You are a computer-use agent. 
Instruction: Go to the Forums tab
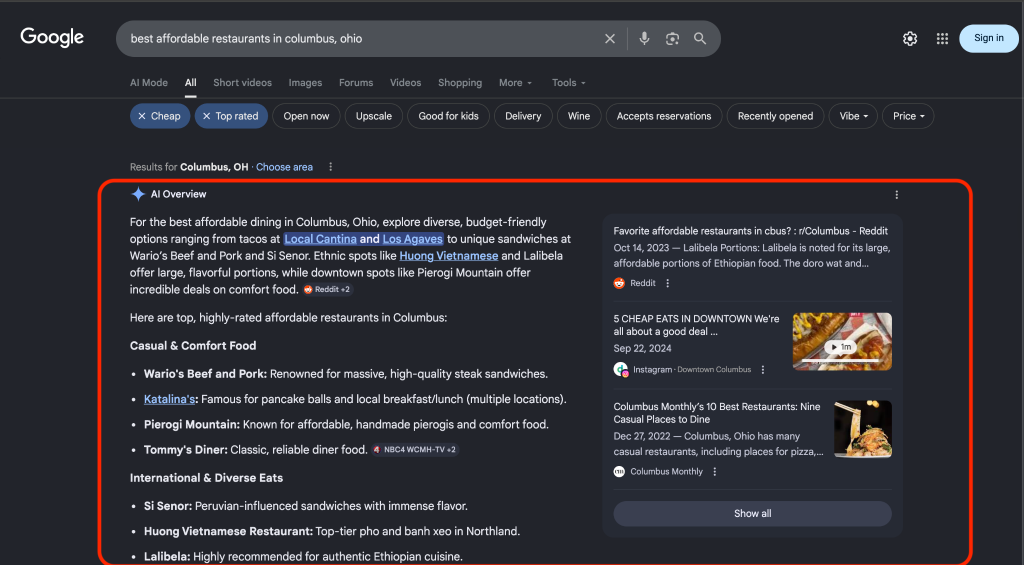(x=356, y=82)
